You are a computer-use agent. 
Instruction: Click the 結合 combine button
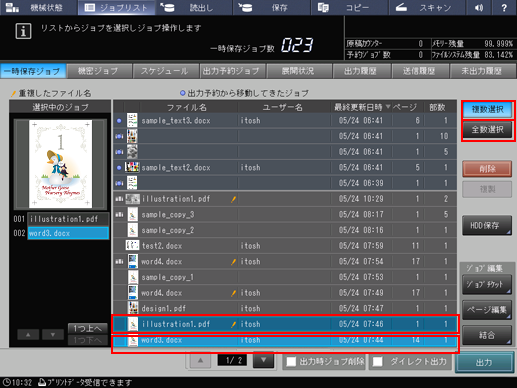click(487, 335)
